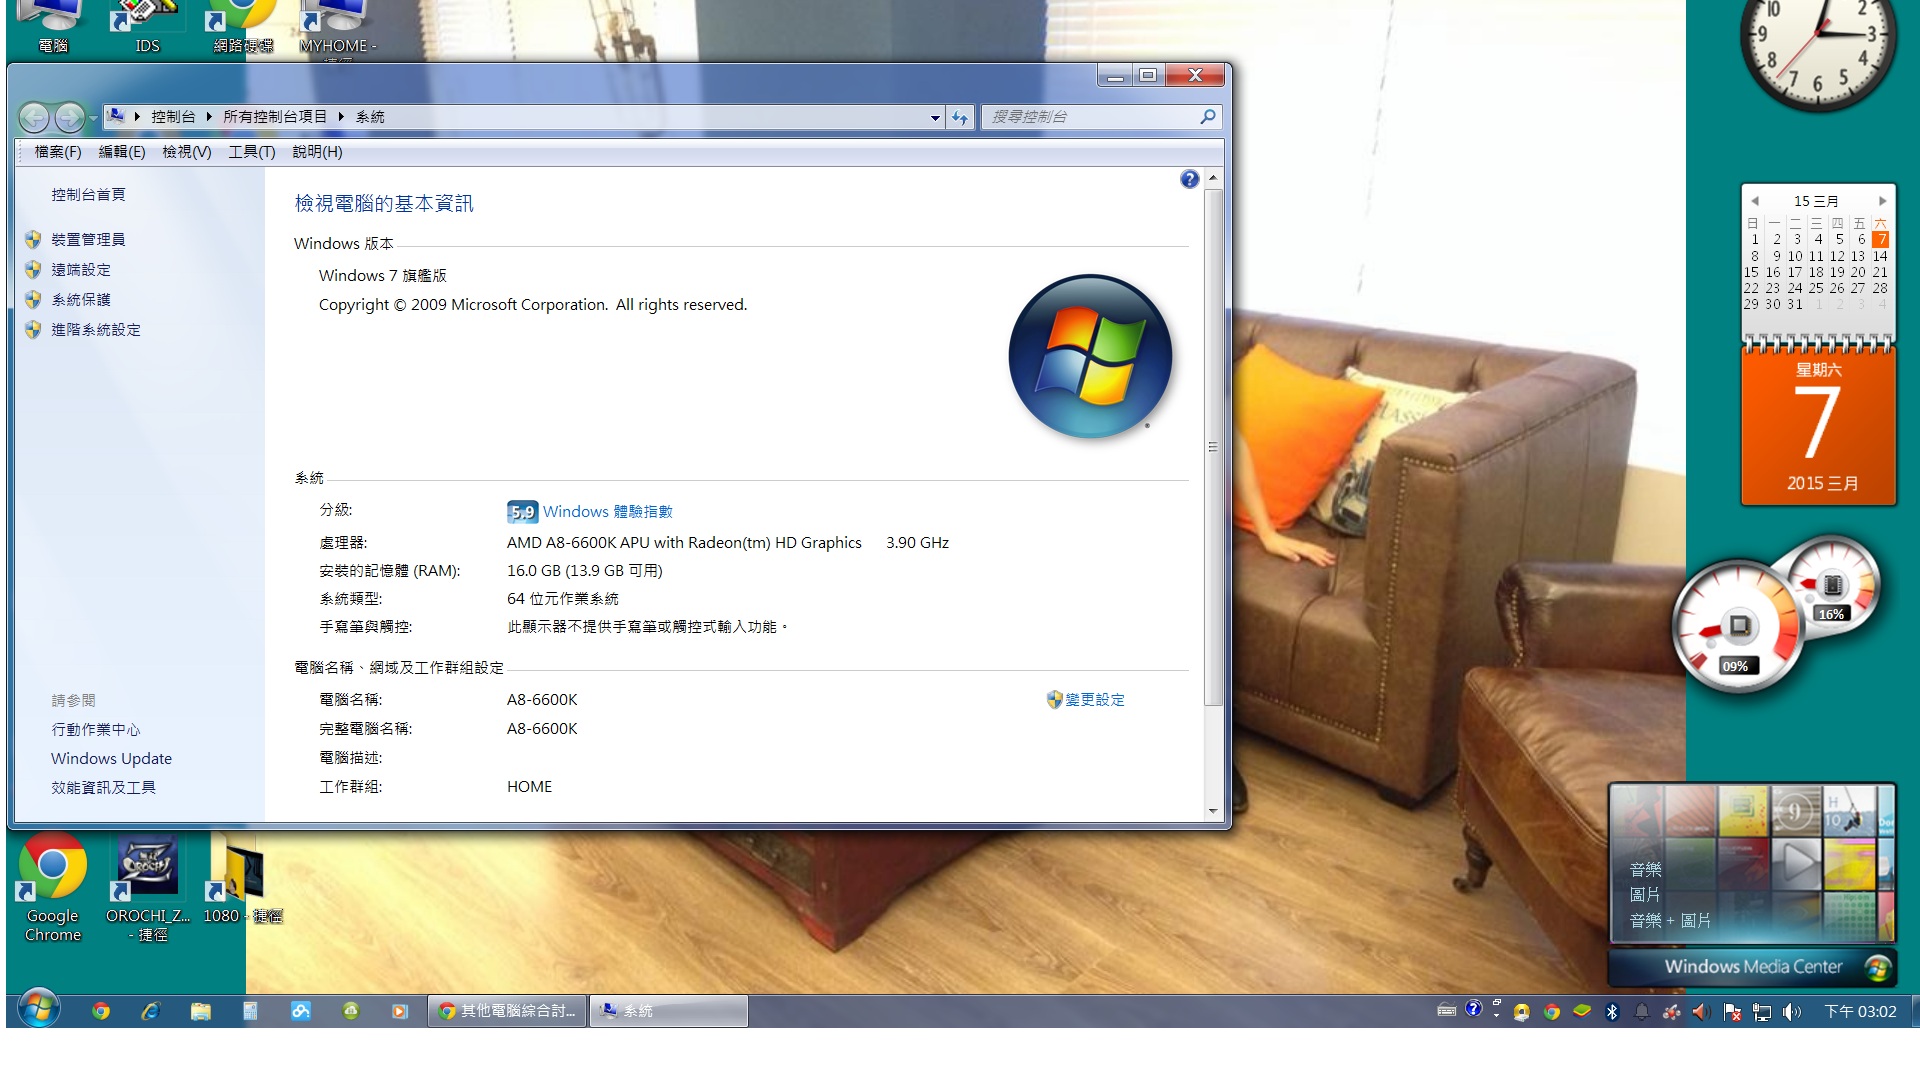Click 變更設定 for the computer name
Screen dimensions: 1920x1080
(1094, 700)
